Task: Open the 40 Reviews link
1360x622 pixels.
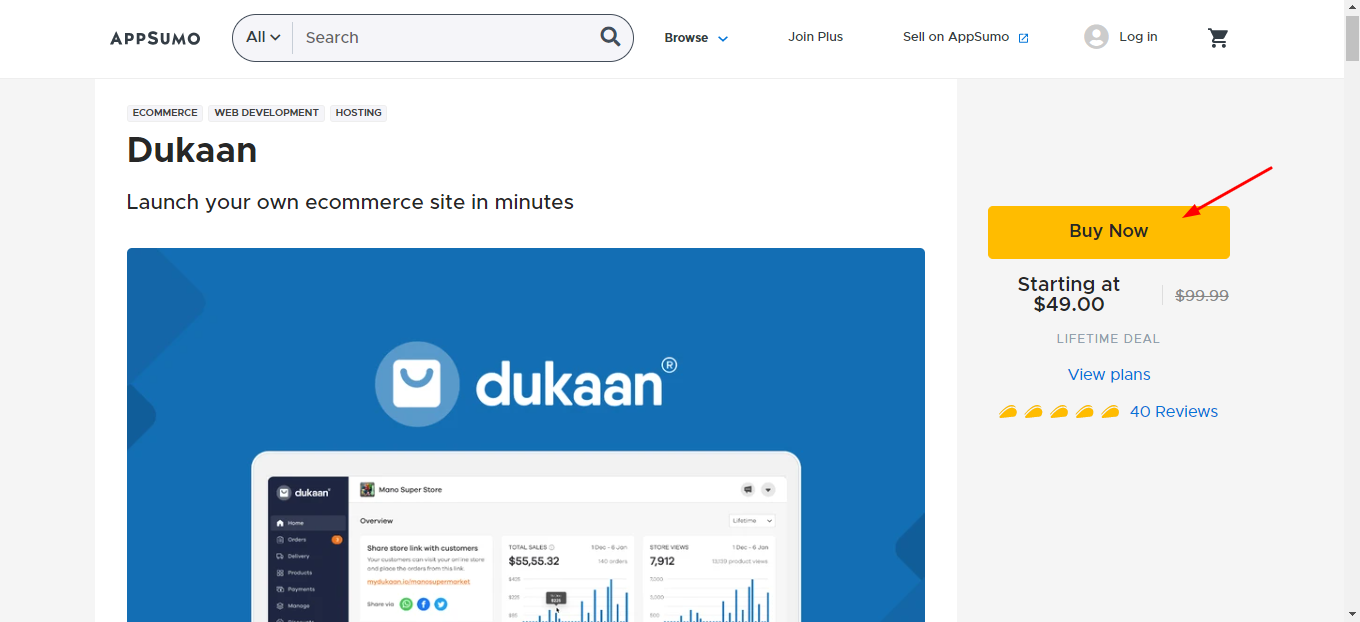Action: (x=1173, y=412)
